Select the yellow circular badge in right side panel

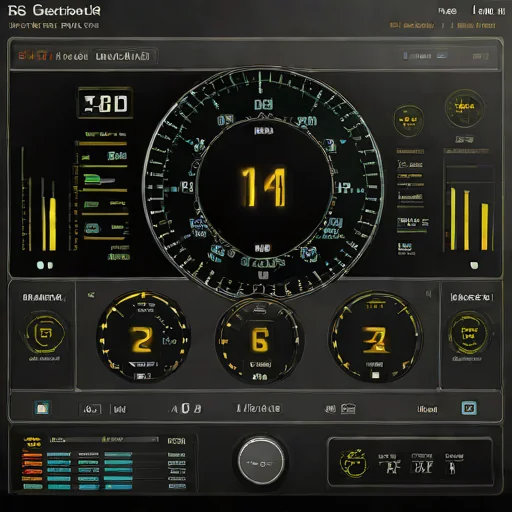pos(469,333)
